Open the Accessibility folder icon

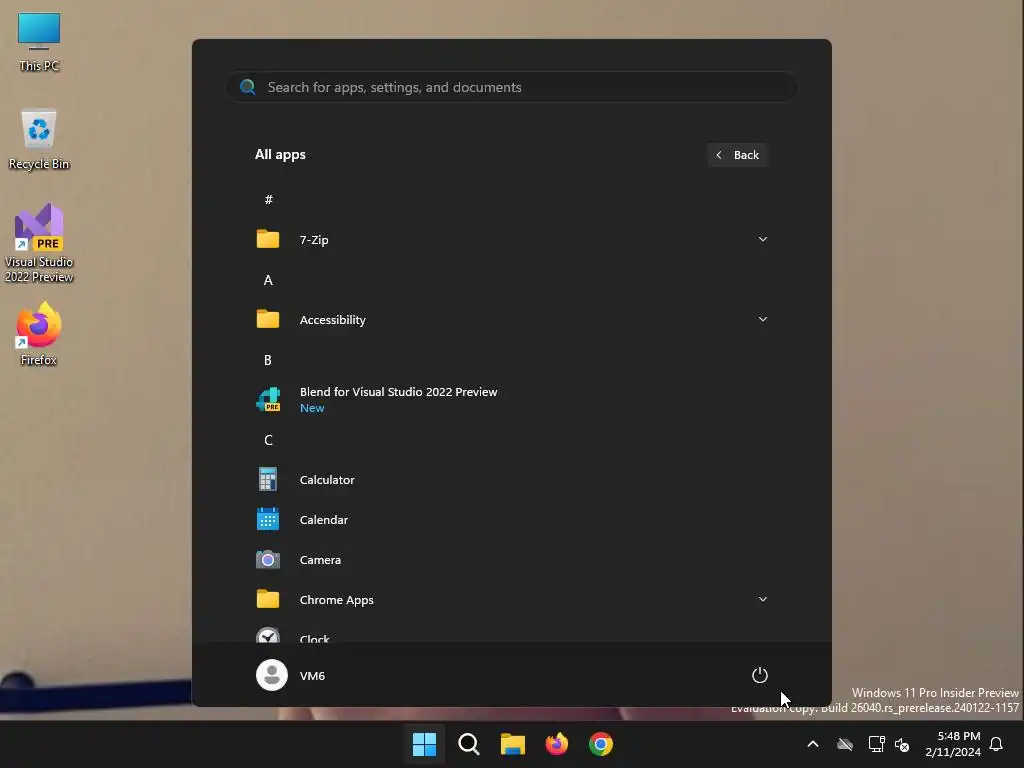click(268, 319)
